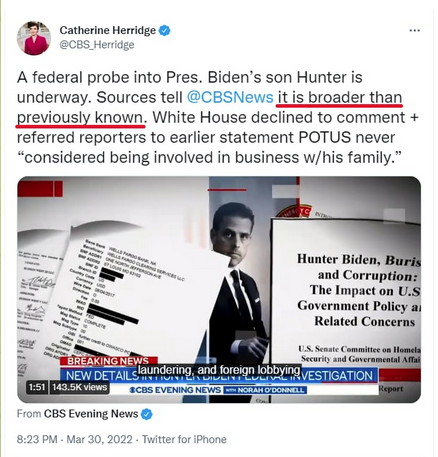This screenshot has width=438, height=457.
Task: Click the CBS Evening News logo in video
Action: click(175, 390)
